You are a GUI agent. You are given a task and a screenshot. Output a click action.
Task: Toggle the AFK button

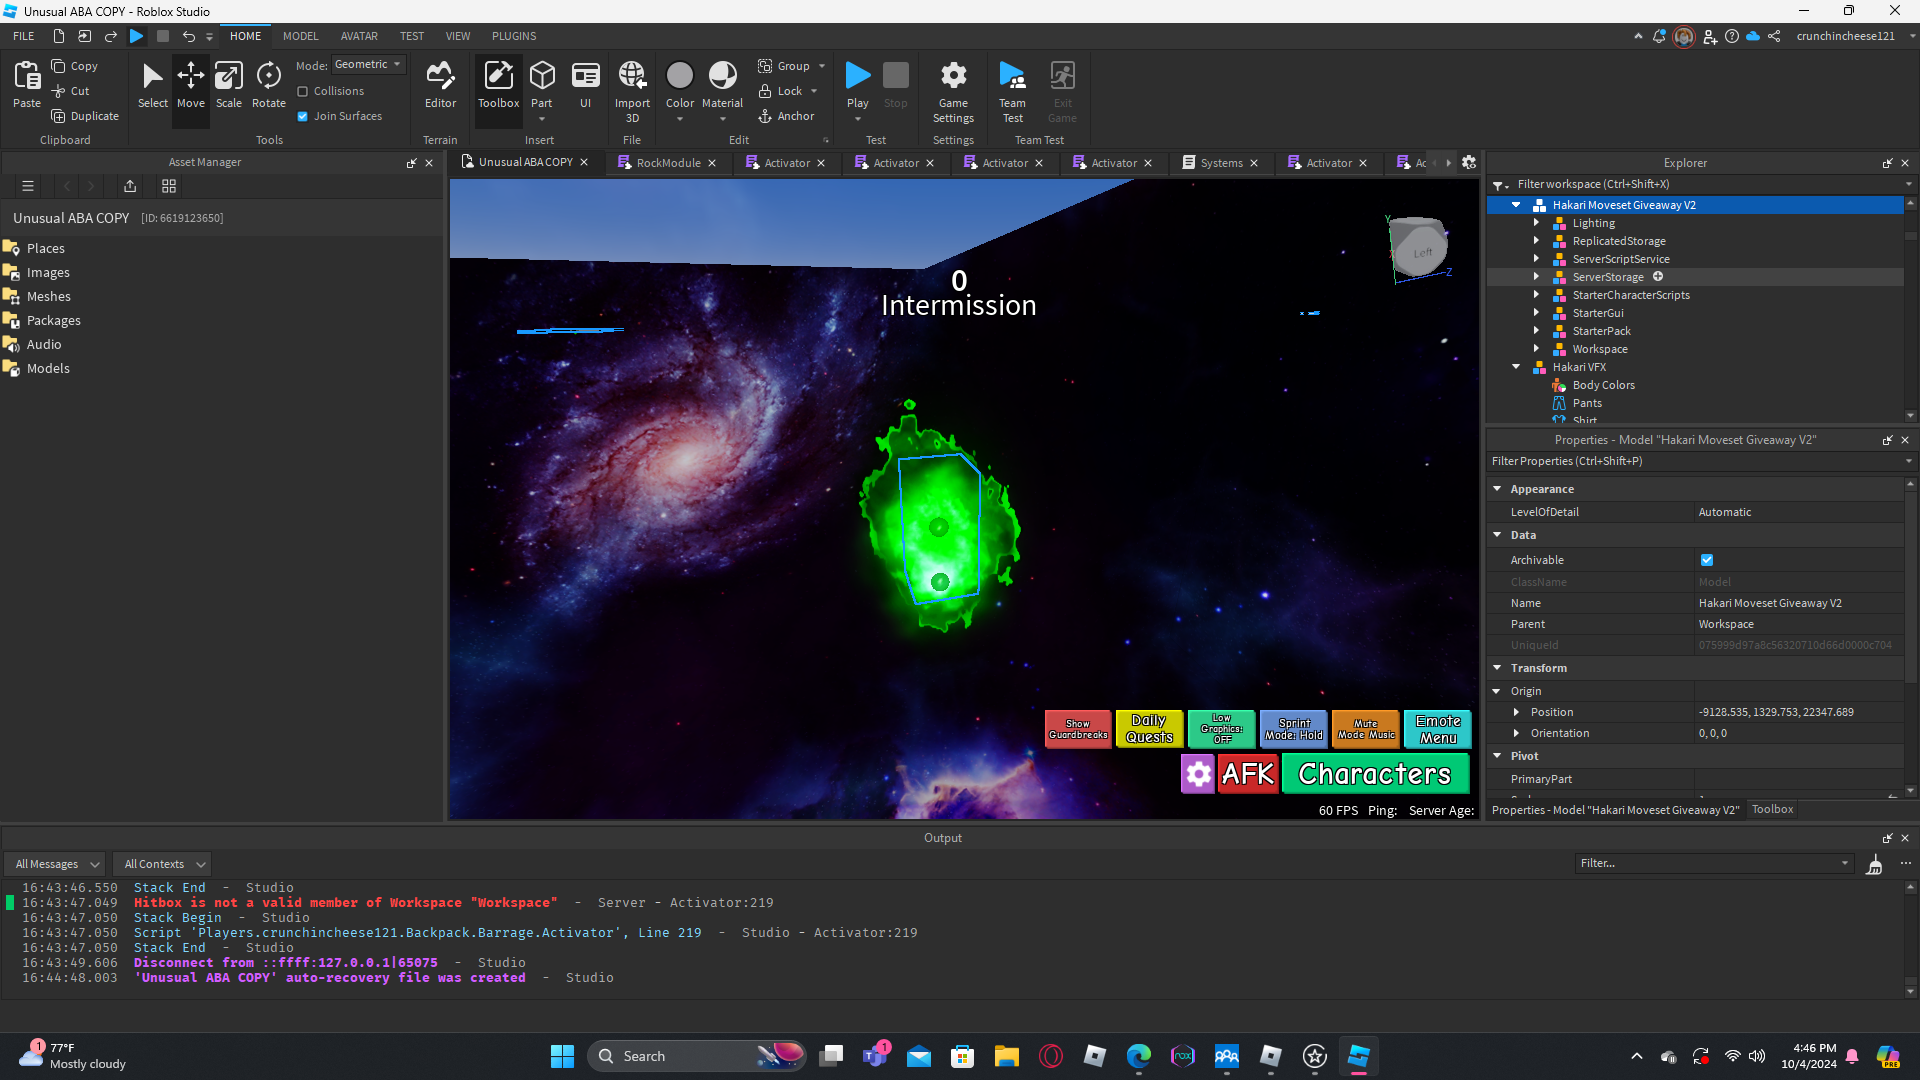[x=1248, y=774]
